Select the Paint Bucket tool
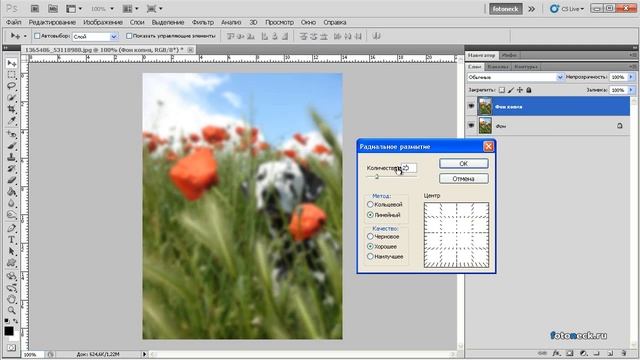 [11, 191]
